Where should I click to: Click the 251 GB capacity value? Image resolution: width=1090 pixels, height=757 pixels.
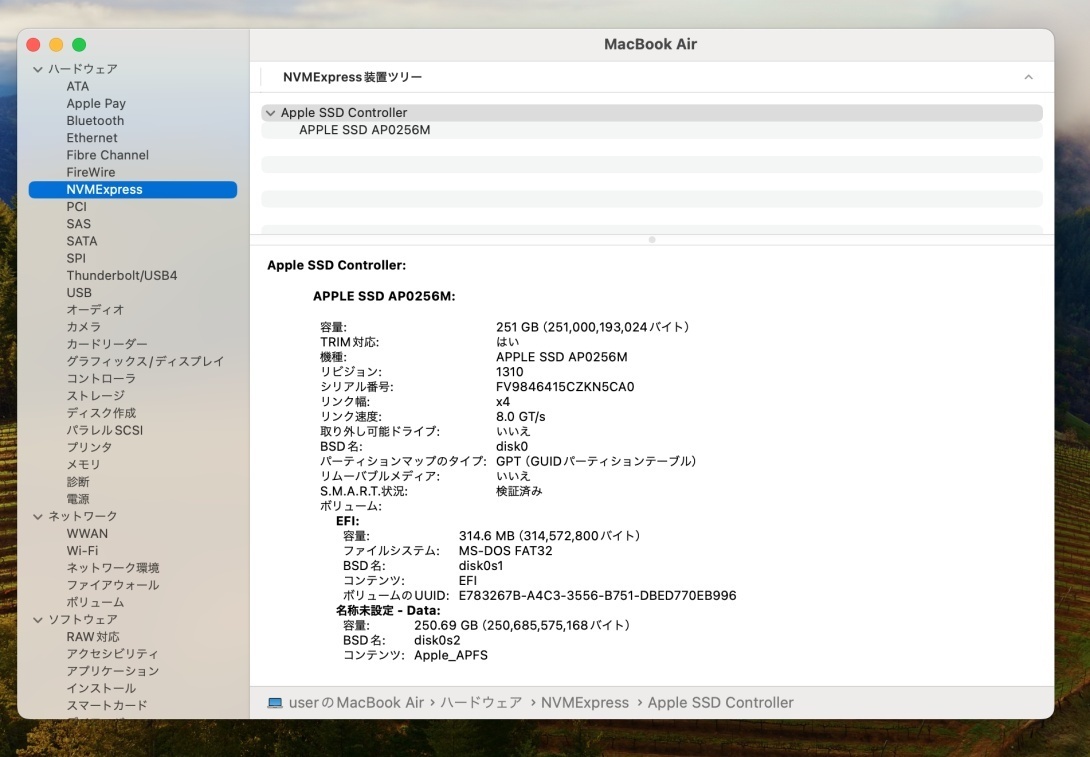[592, 327]
